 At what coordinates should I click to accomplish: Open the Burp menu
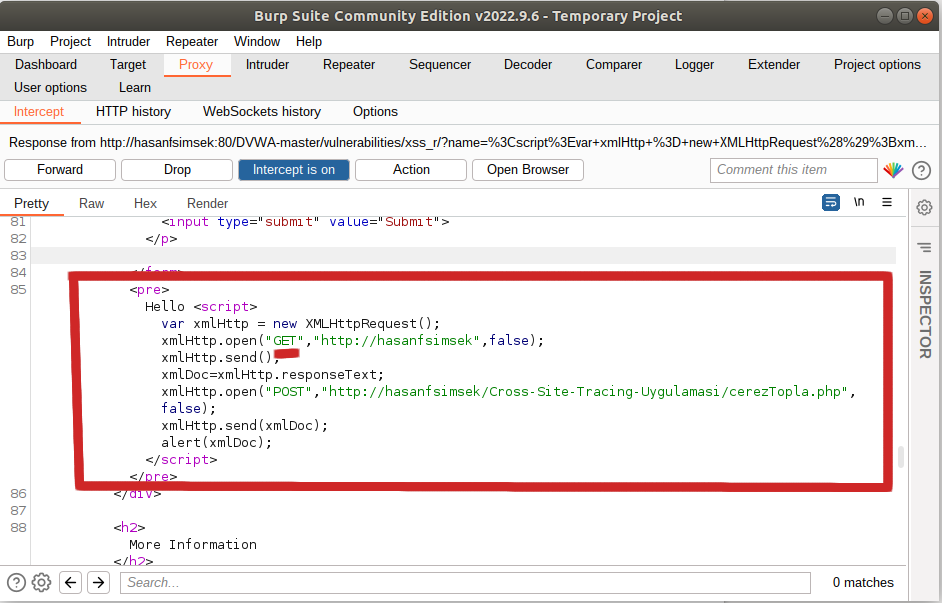20,41
